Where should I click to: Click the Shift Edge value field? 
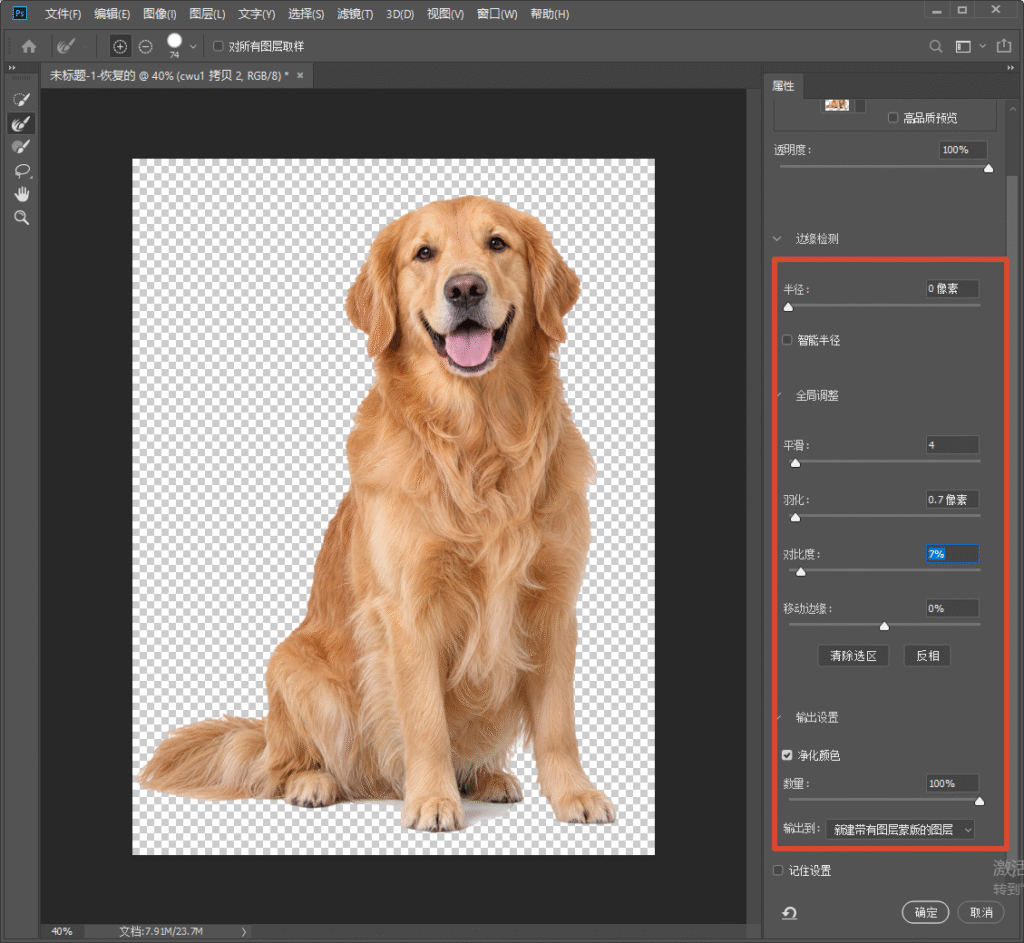click(952, 609)
